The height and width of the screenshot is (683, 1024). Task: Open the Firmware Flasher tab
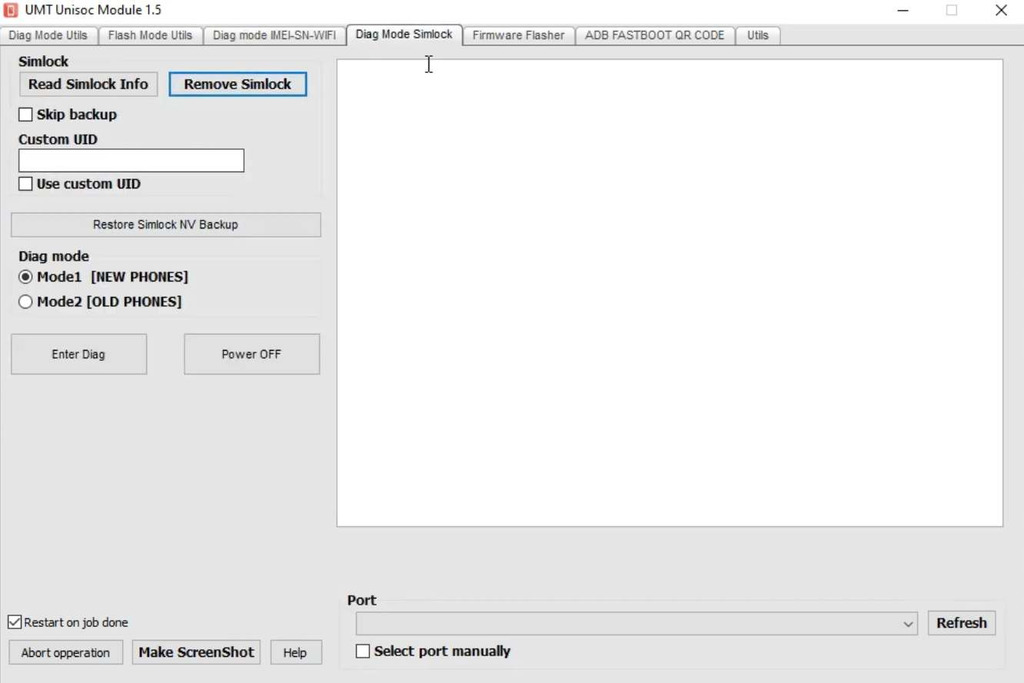point(519,35)
